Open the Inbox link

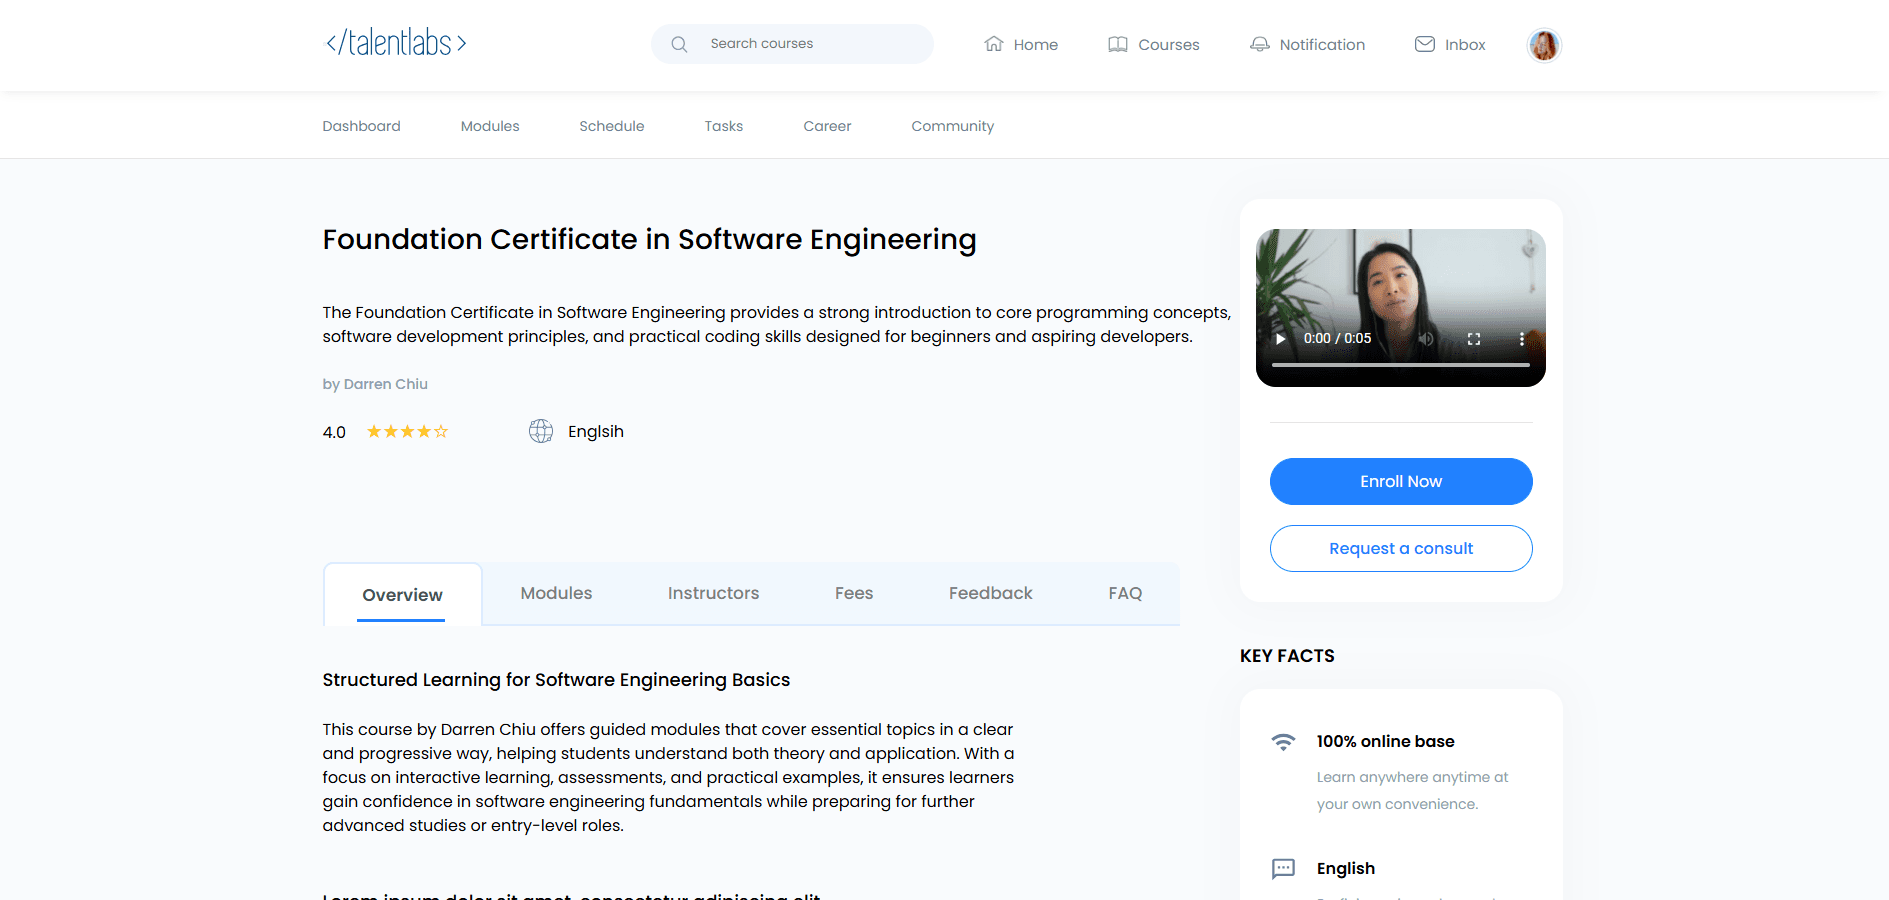1465,45
